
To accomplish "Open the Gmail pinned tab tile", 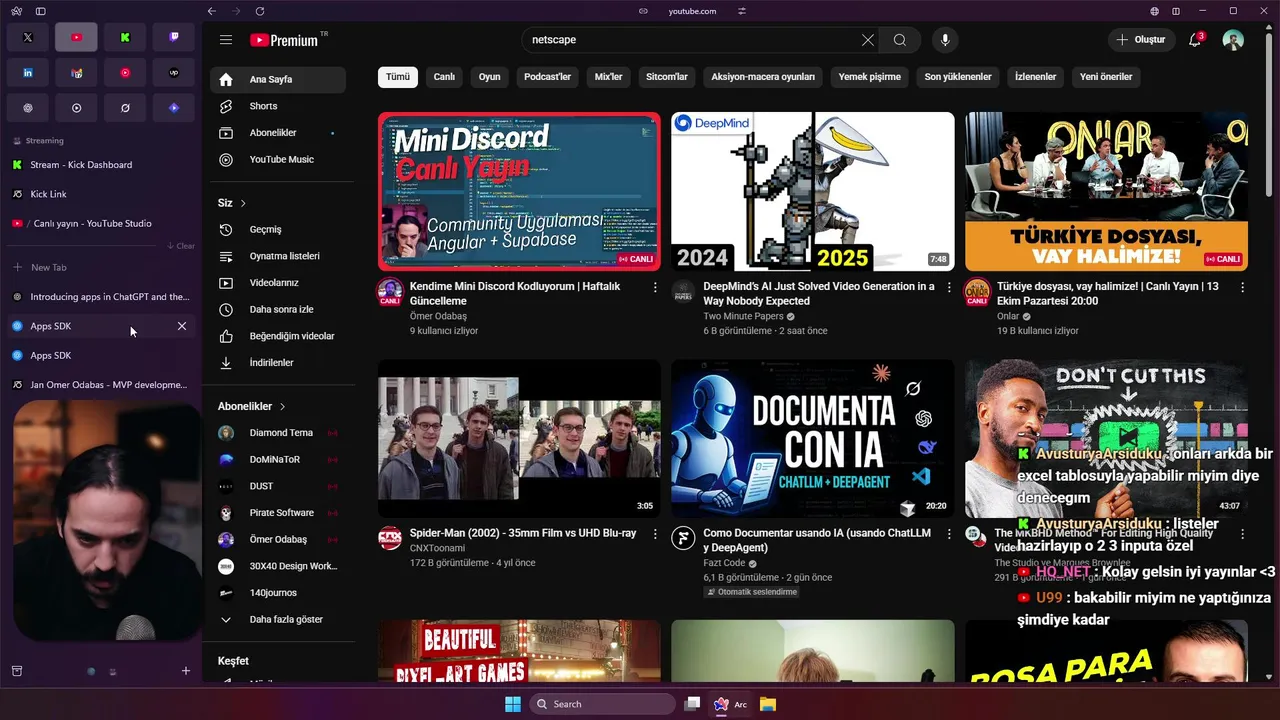I will click(77, 73).
